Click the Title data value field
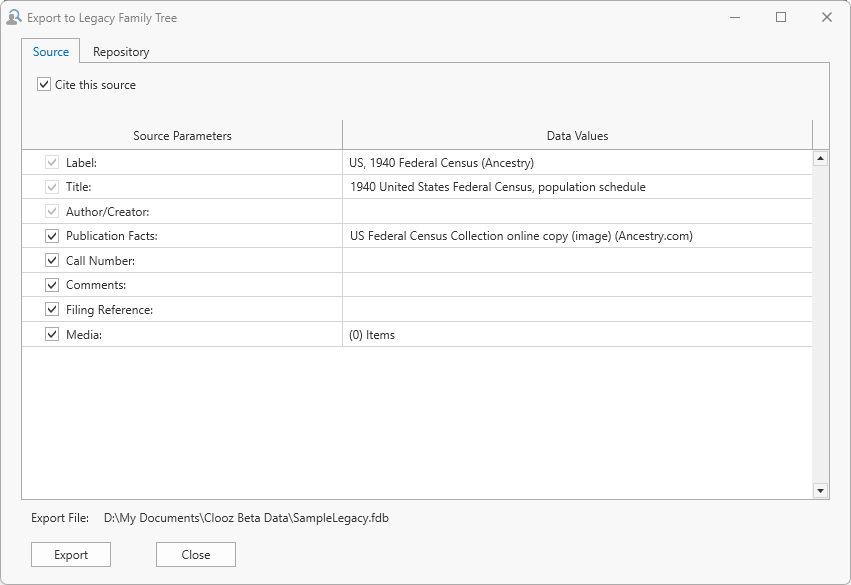851x585 pixels. (x=576, y=187)
